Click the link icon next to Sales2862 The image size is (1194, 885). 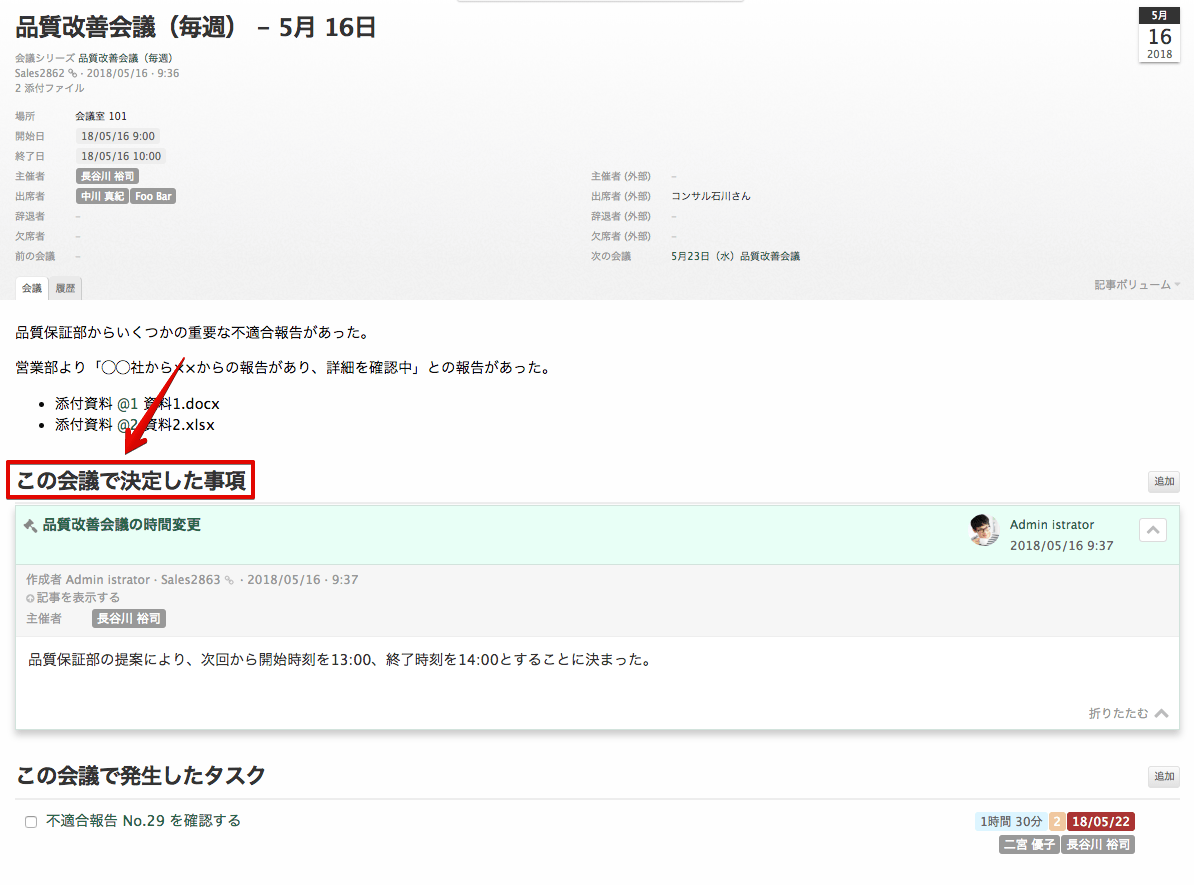[72, 74]
